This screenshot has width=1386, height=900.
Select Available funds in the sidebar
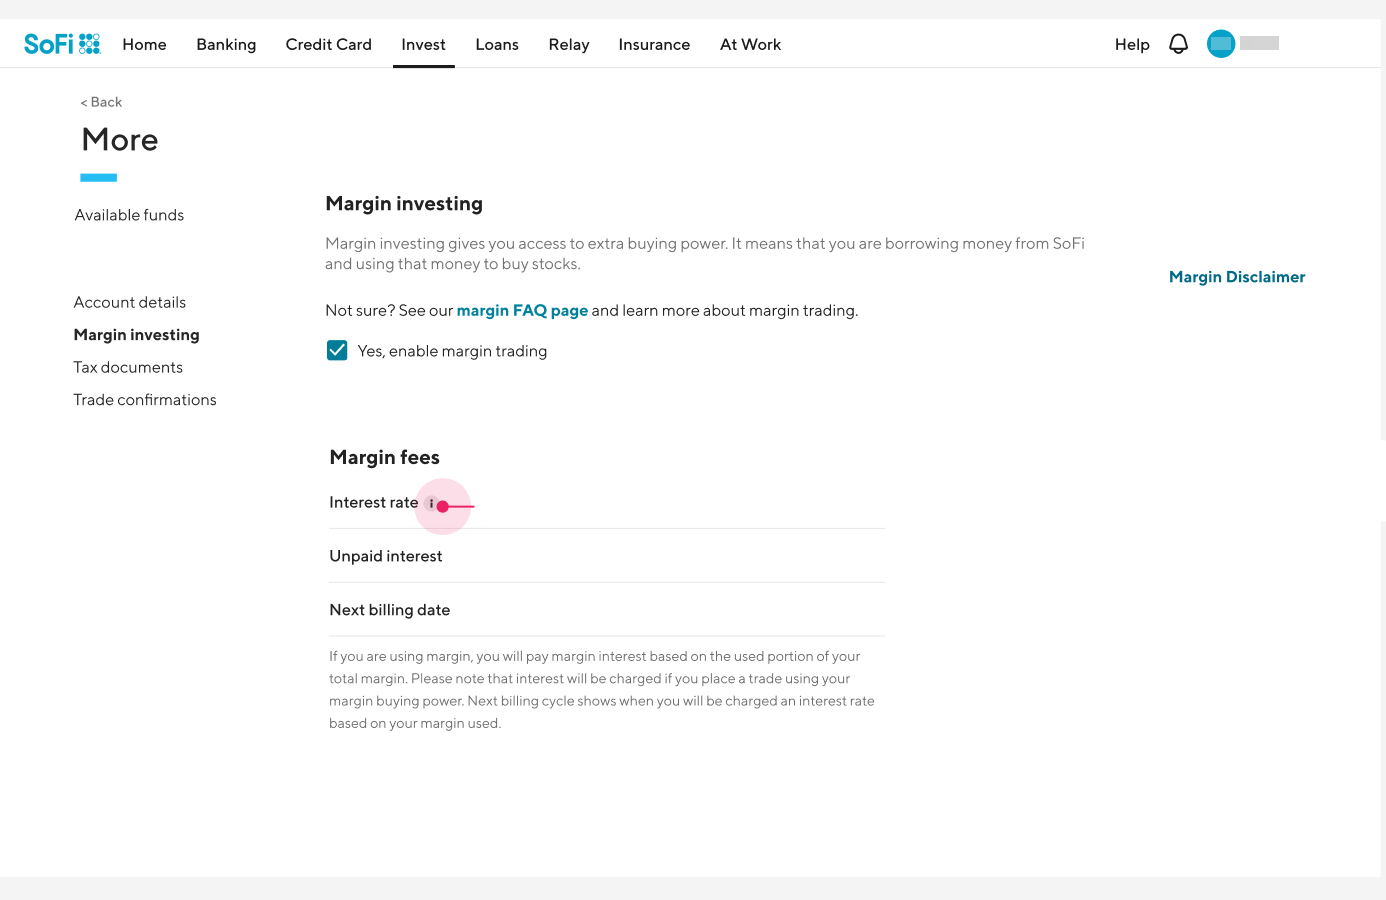[129, 215]
